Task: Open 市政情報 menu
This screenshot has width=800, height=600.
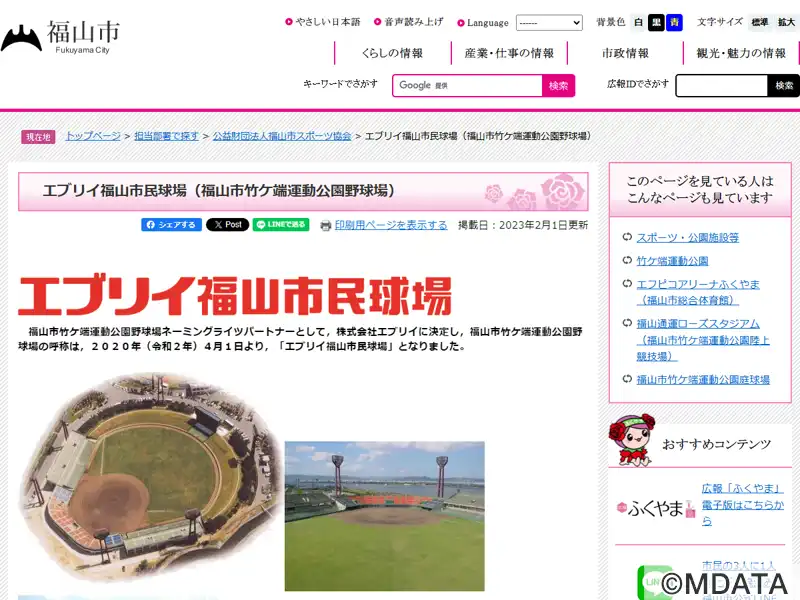Action: click(626, 53)
